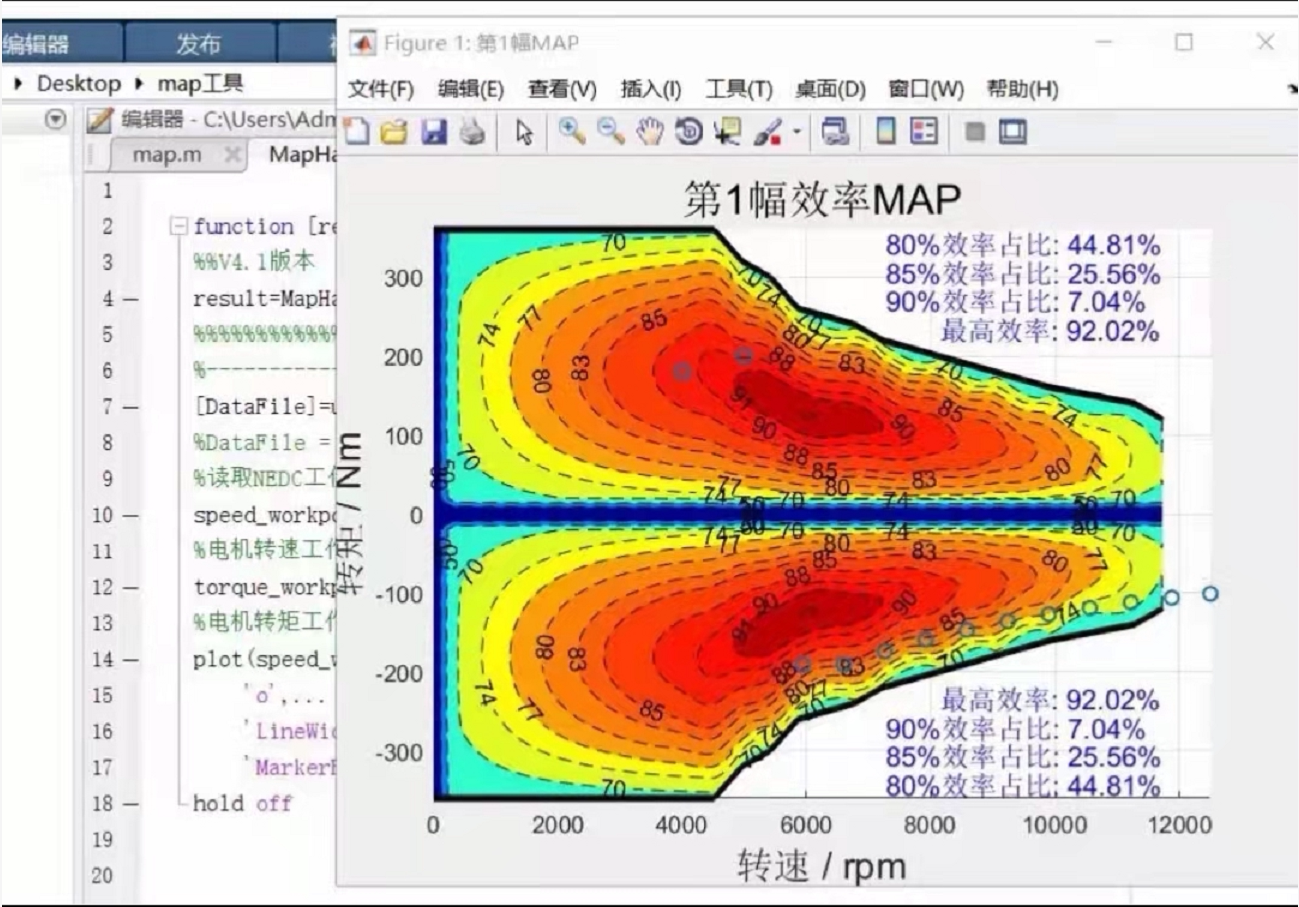
Task: Open the map工具 folder in address bar
Action: [200, 84]
